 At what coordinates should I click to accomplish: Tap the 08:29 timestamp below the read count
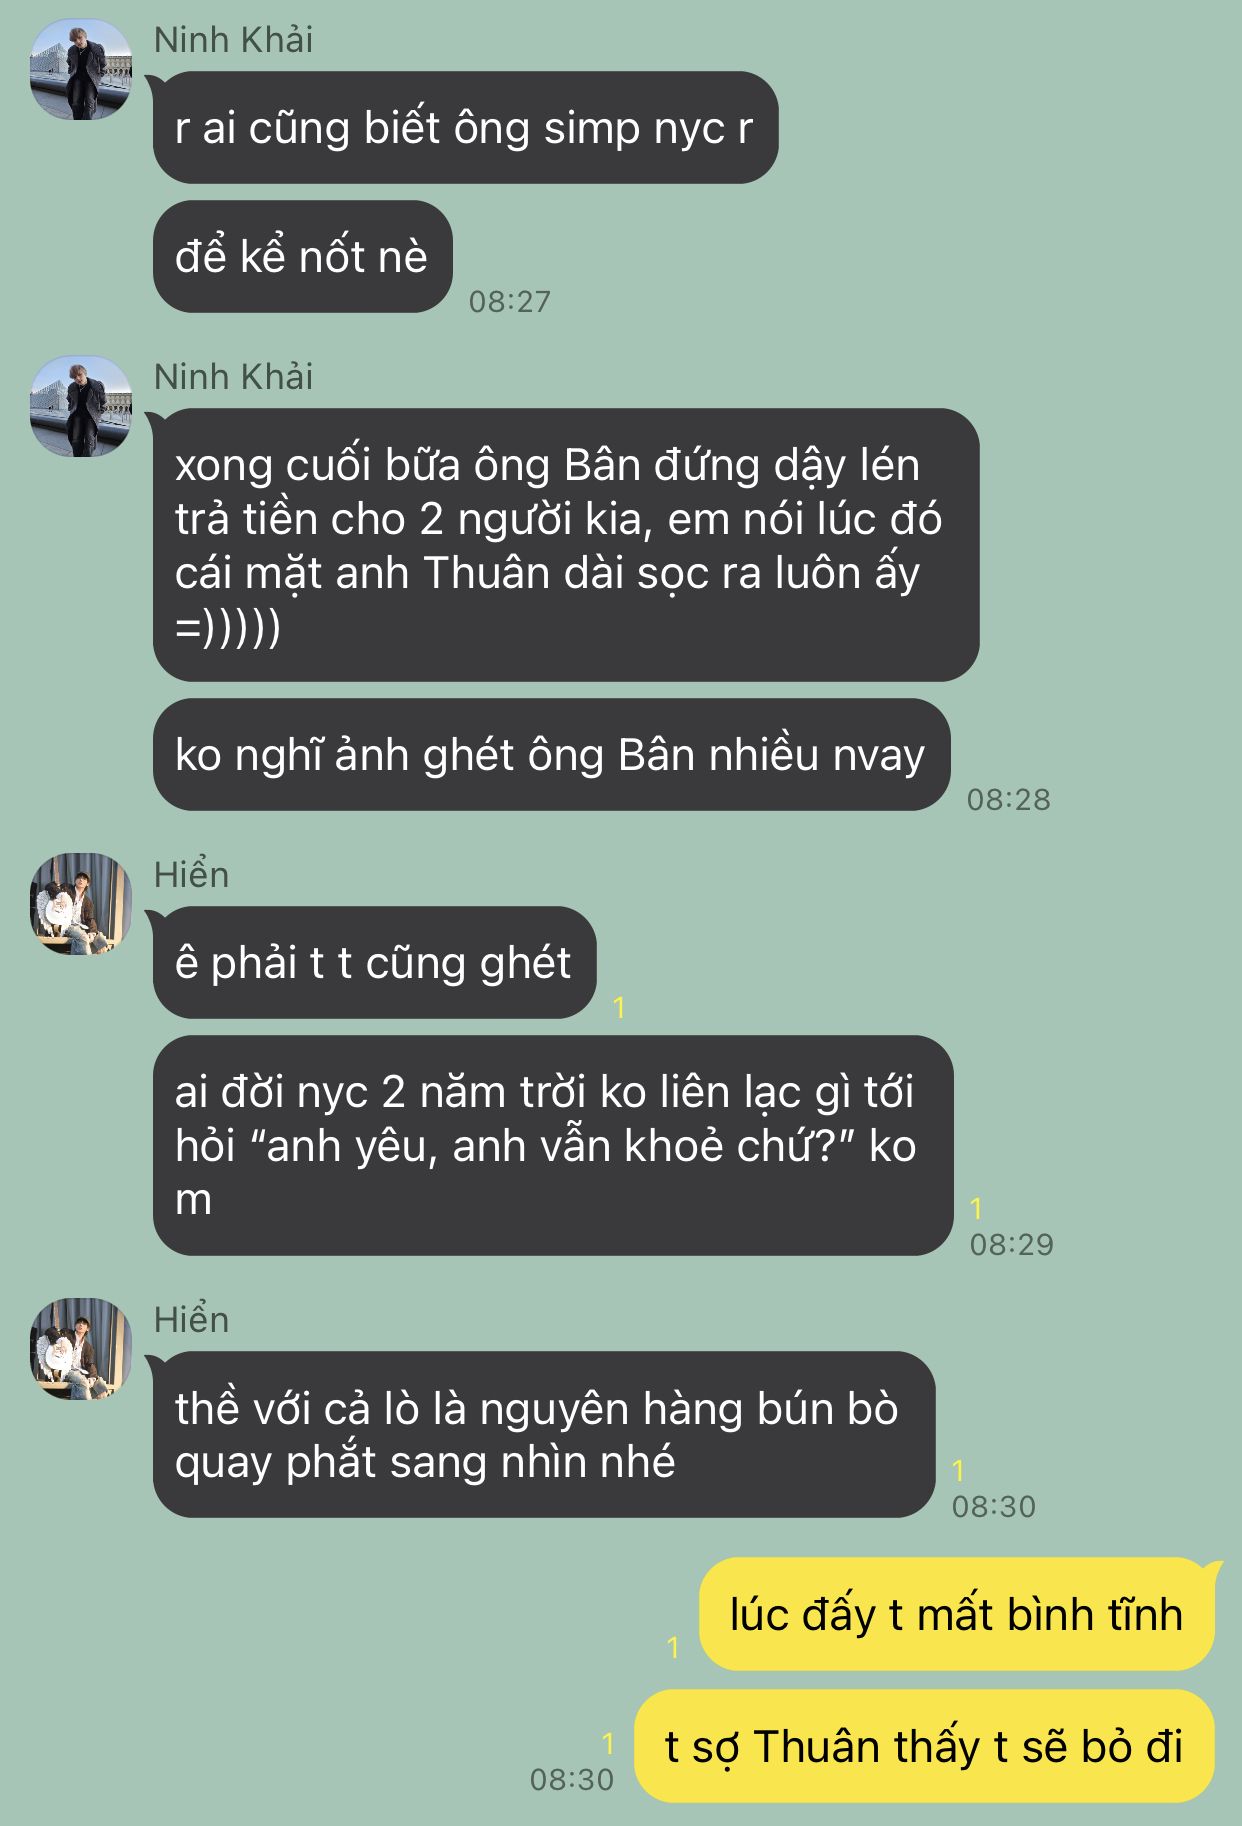pos(1011,1245)
